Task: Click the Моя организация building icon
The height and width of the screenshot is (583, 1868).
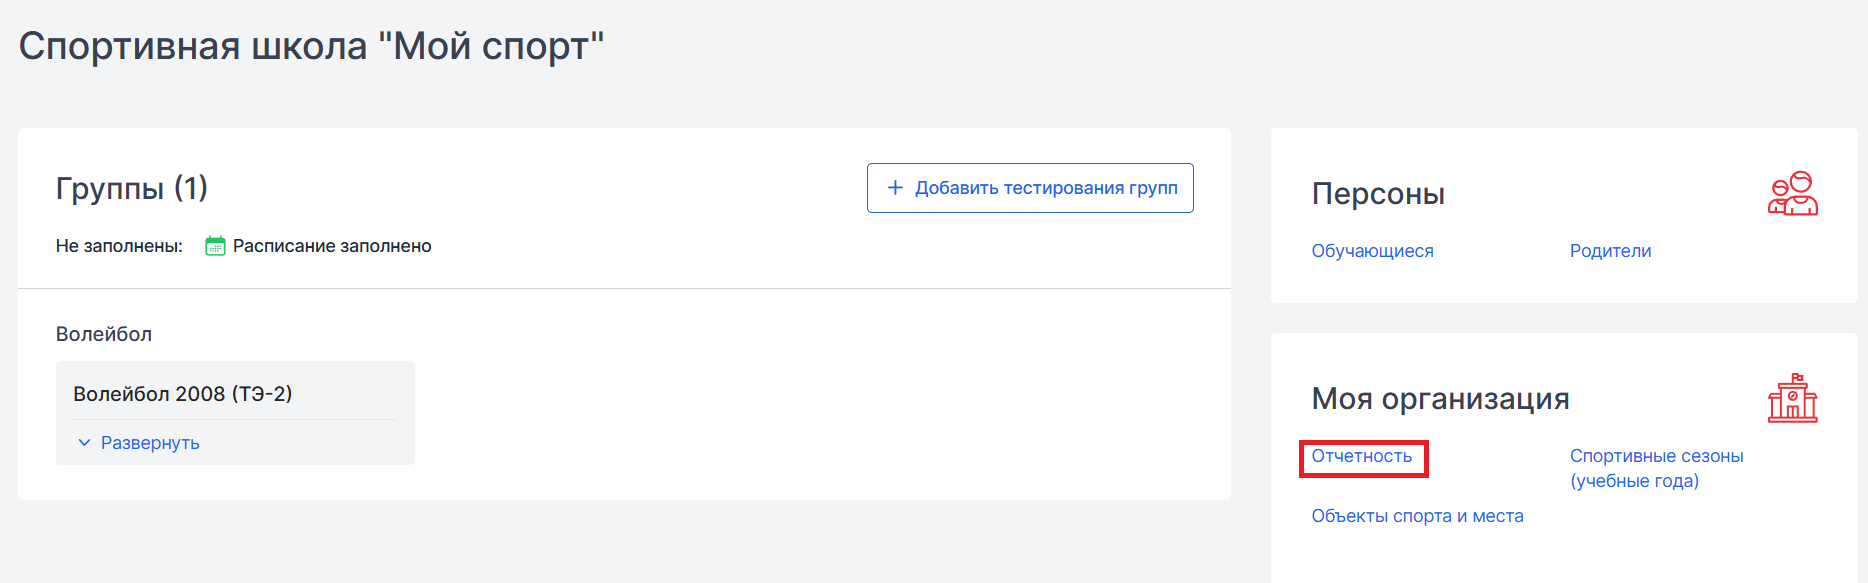Action: [x=1792, y=398]
